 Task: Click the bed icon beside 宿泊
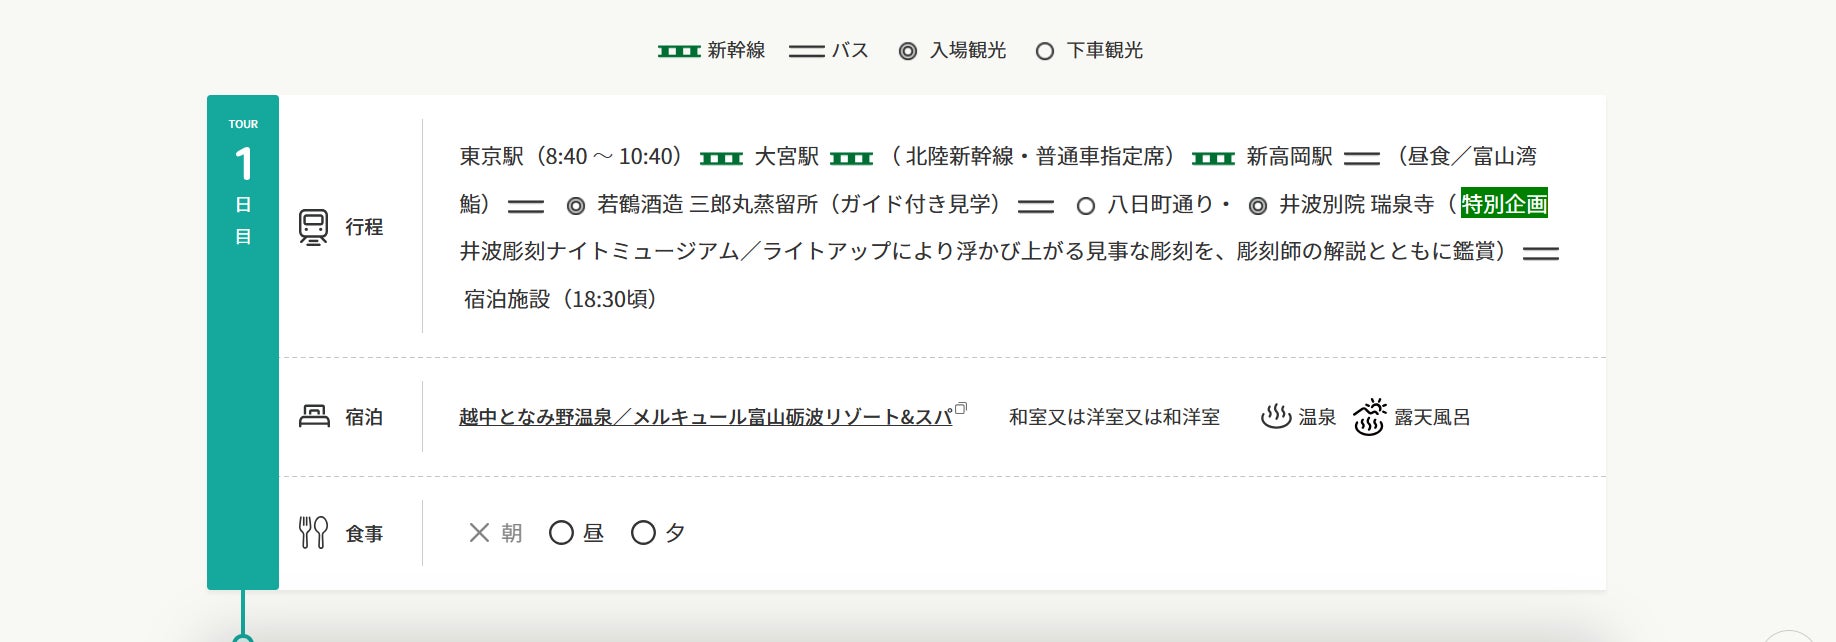[x=314, y=416]
